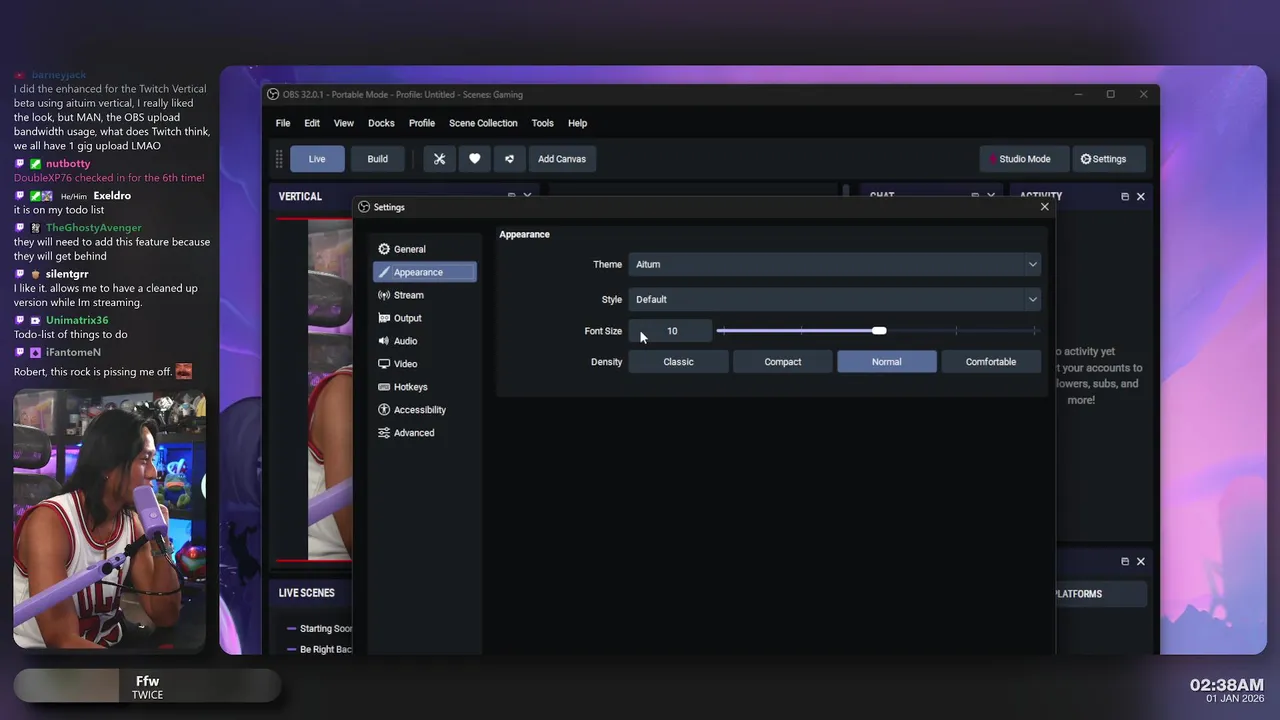Image resolution: width=1280 pixels, height=720 pixels.
Task: Open General settings category
Action: pos(424,249)
